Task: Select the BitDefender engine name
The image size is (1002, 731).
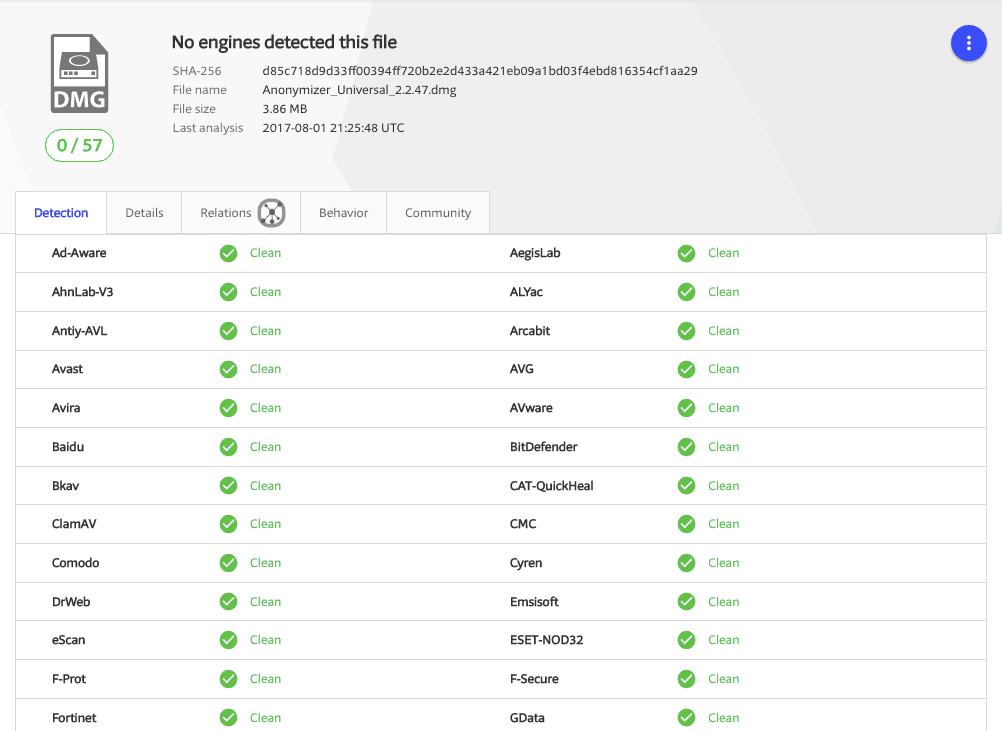Action: 543,447
